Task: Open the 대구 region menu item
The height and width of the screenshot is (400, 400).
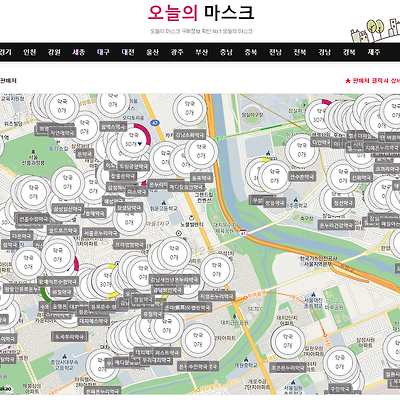Action: pyautogui.click(x=103, y=52)
